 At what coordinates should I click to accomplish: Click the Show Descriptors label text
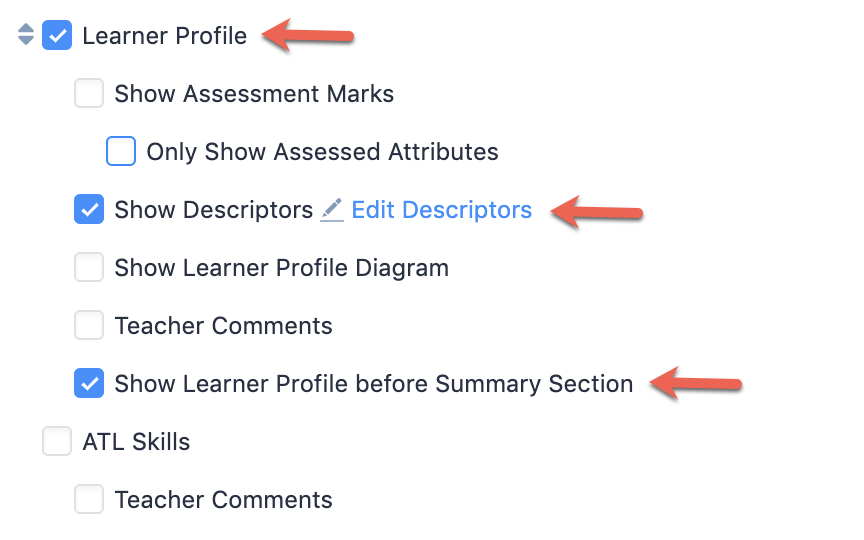pyautogui.click(x=213, y=210)
